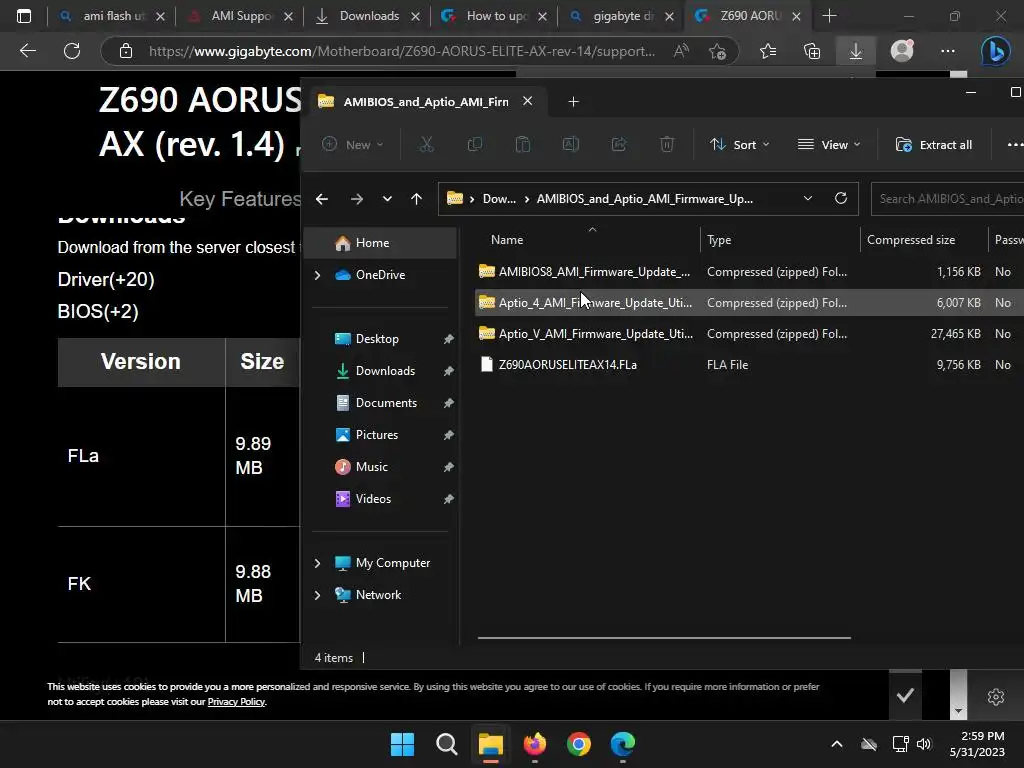Click the chevron after the Dow... breadcrumb

[x=526, y=199]
